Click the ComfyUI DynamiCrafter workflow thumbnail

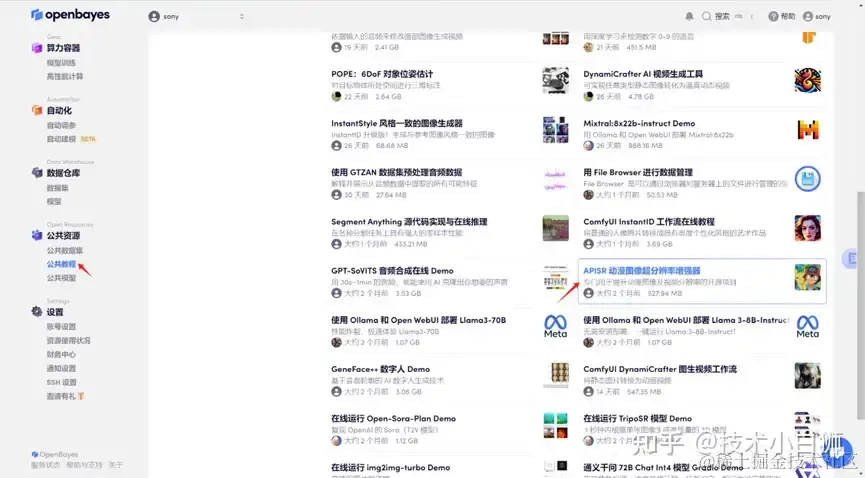[x=808, y=375]
